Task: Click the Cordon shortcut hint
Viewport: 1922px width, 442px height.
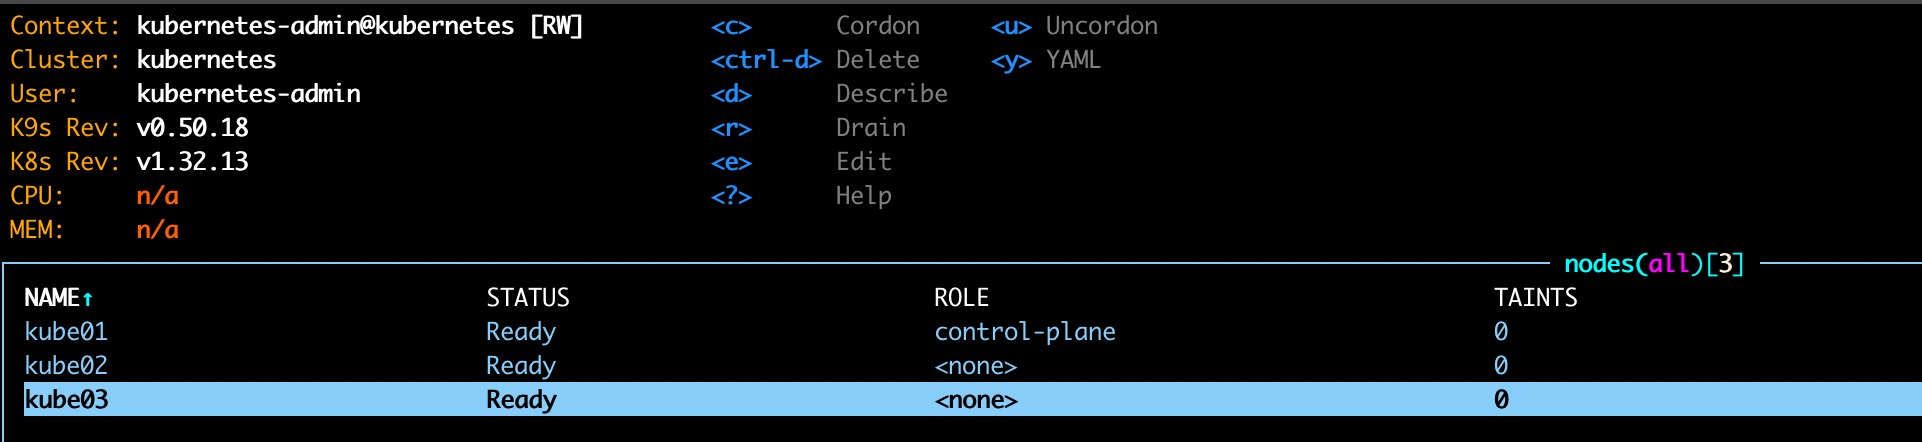Action: click(x=877, y=26)
